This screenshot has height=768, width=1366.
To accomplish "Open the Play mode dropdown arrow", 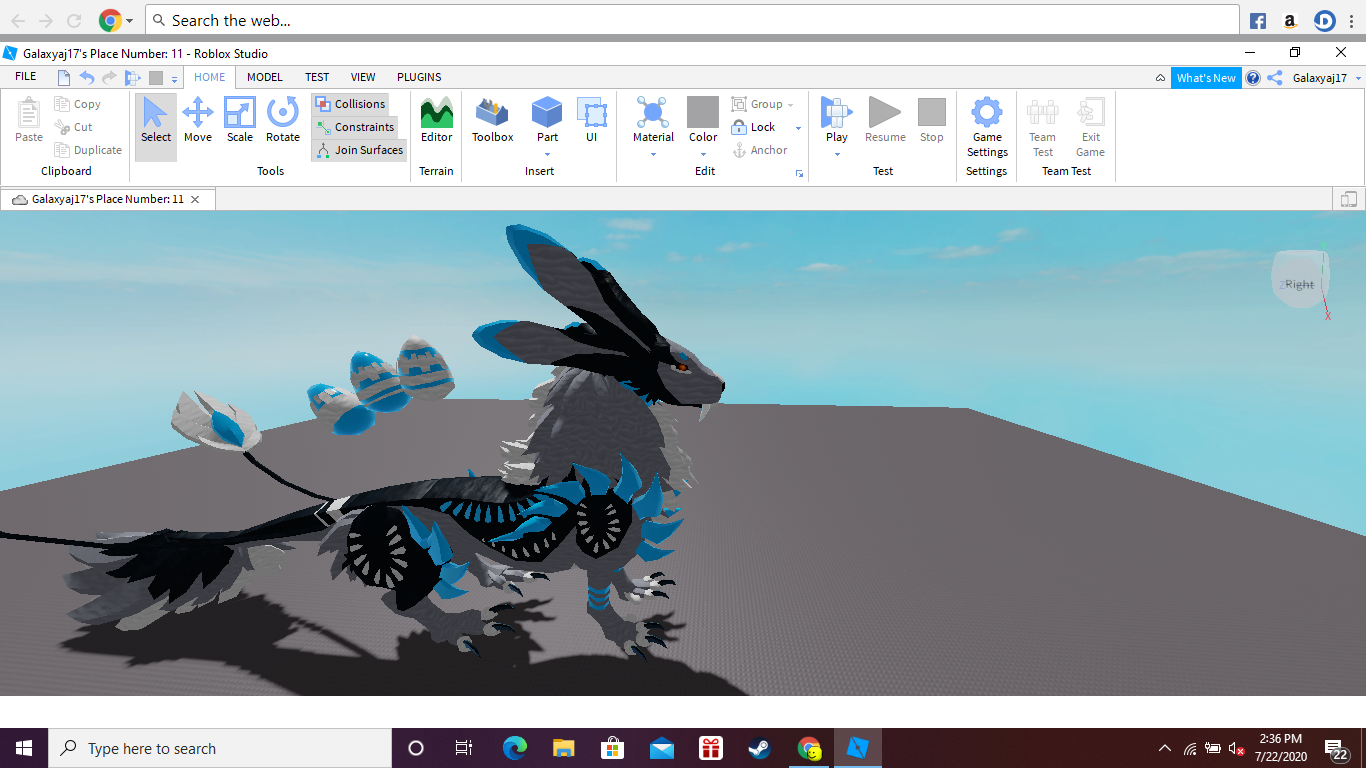I will point(836,154).
